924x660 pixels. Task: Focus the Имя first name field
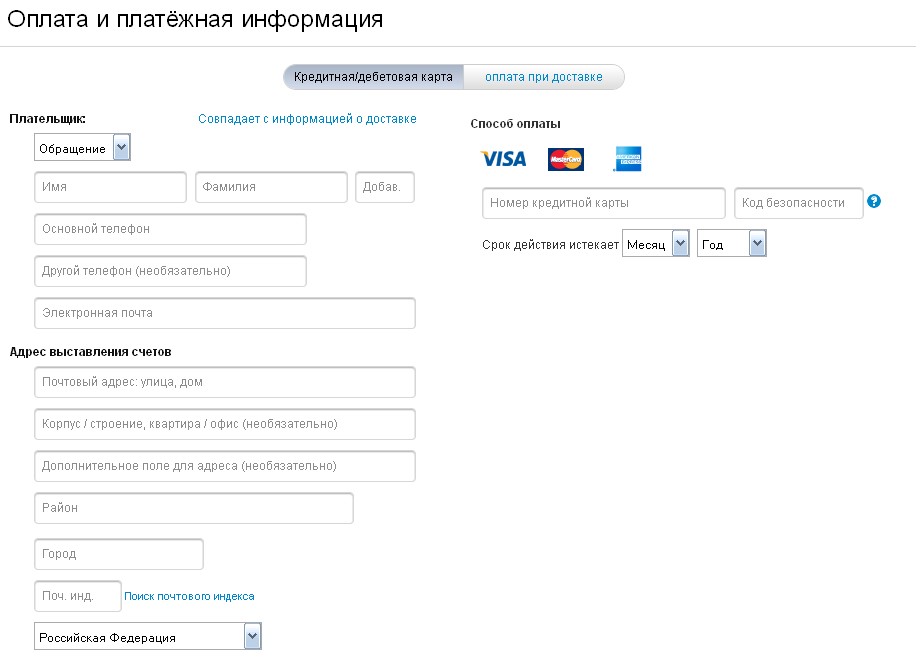tap(110, 187)
